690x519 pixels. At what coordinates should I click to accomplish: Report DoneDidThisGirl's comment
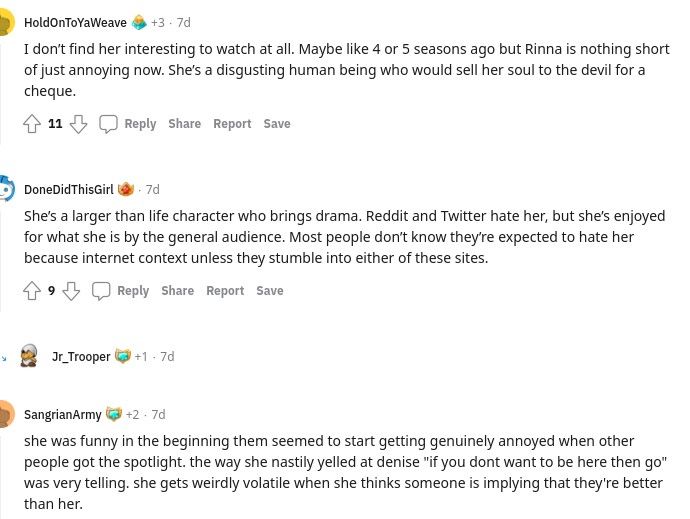click(225, 291)
